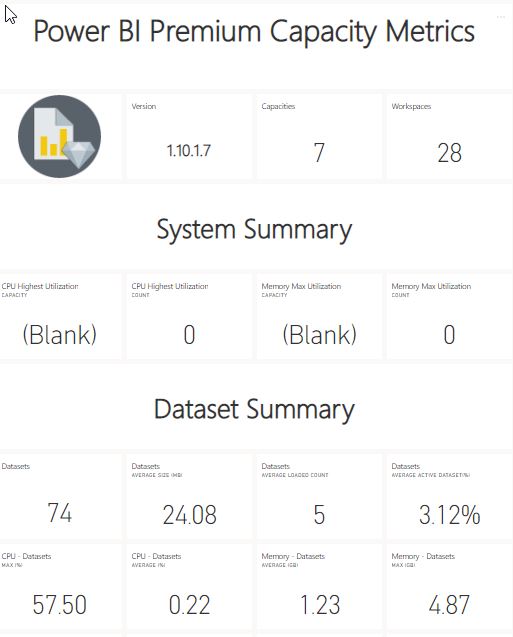This screenshot has height=637, width=513.
Task: Open CPU Highest Utilization Capacity (Blank) tile
Action: click(x=60, y=316)
